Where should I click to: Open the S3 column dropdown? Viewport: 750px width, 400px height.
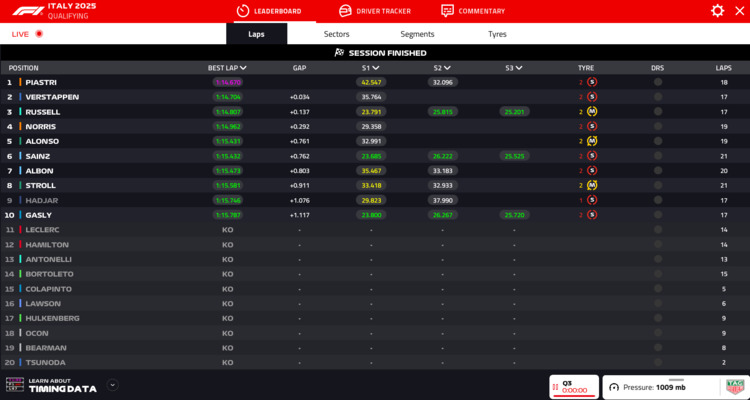(x=519, y=68)
